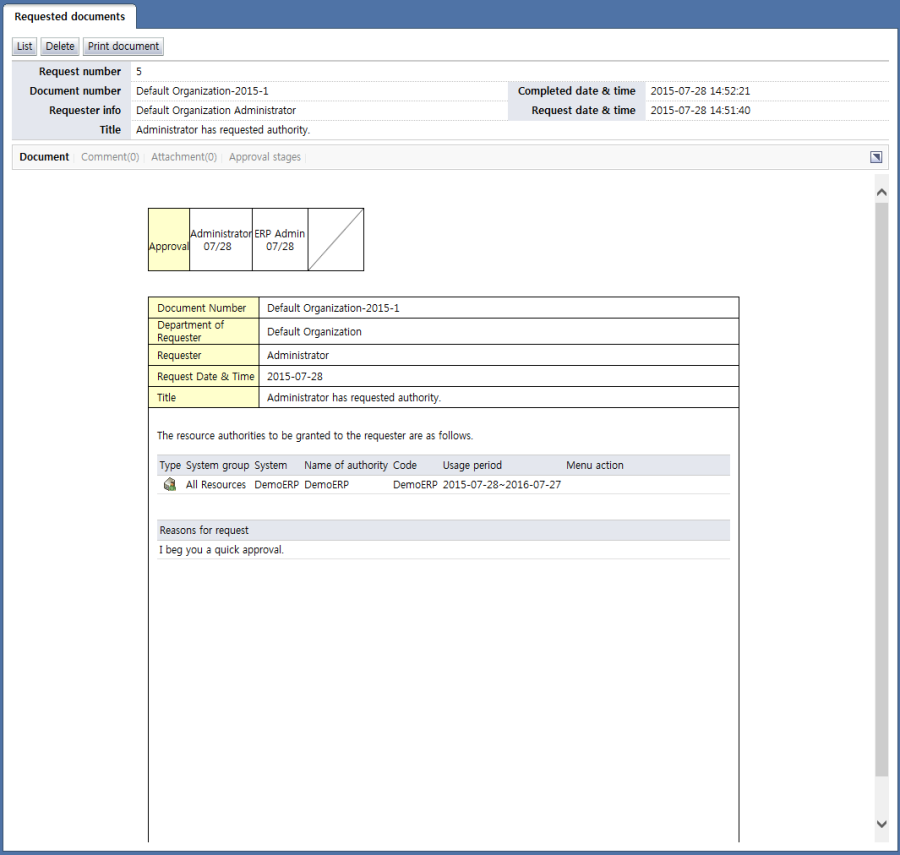Show the Approval stages tab
The height and width of the screenshot is (855, 900).
coord(265,157)
